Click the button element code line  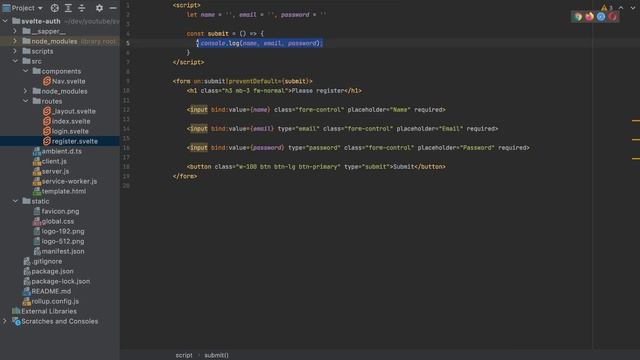point(316,167)
